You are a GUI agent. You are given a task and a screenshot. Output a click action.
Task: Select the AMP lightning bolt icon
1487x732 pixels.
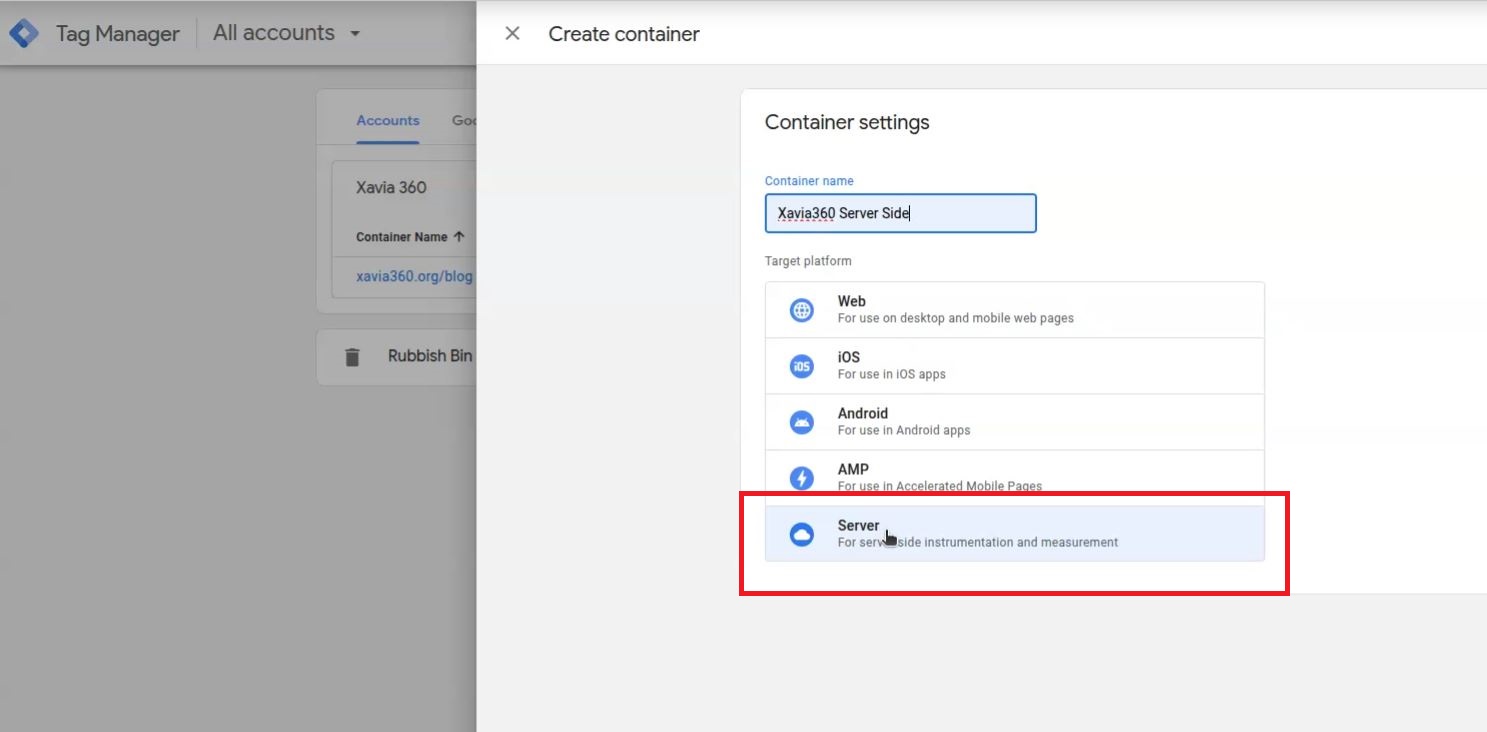point(802,478)
